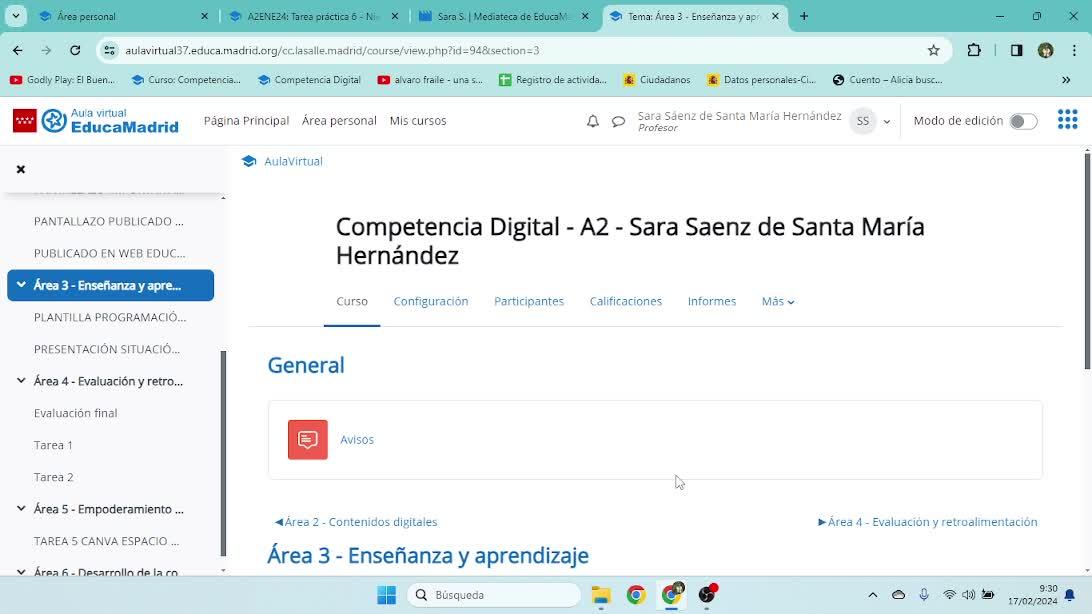1092x614 pixels.
Task: Expand the Más dropdown menu
Action: (x=778, y=301)
